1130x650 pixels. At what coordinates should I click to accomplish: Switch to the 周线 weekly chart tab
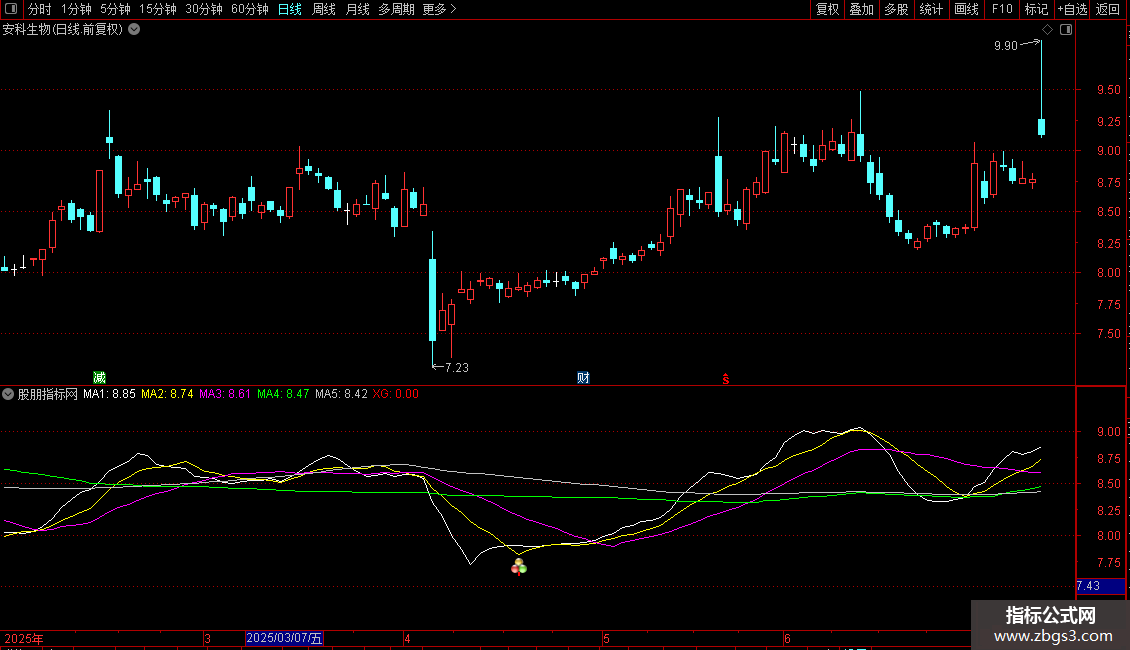(x=324, y=9)
